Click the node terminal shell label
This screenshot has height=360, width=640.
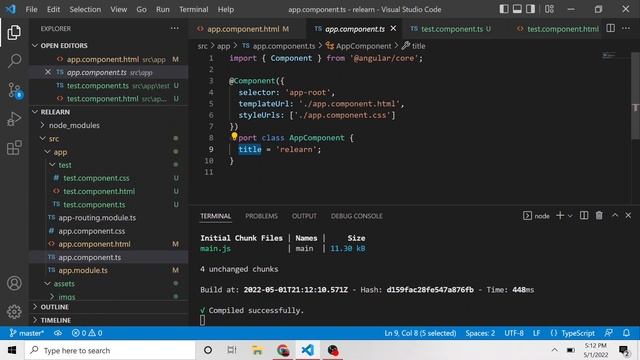(x=536, y=216)
